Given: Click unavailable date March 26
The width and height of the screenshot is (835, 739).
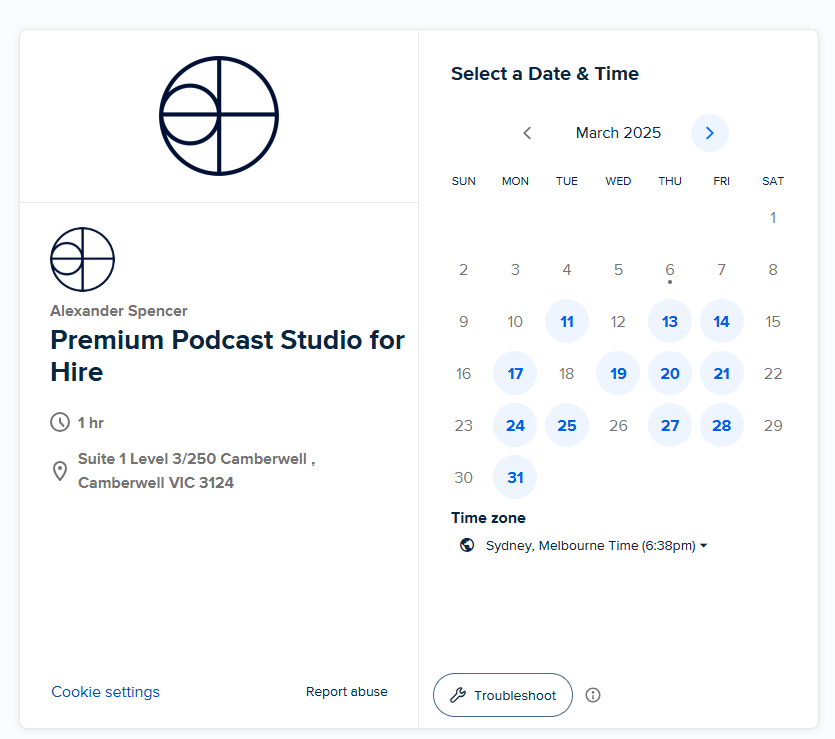Looking at the screenshot, I should coord(618,425).
